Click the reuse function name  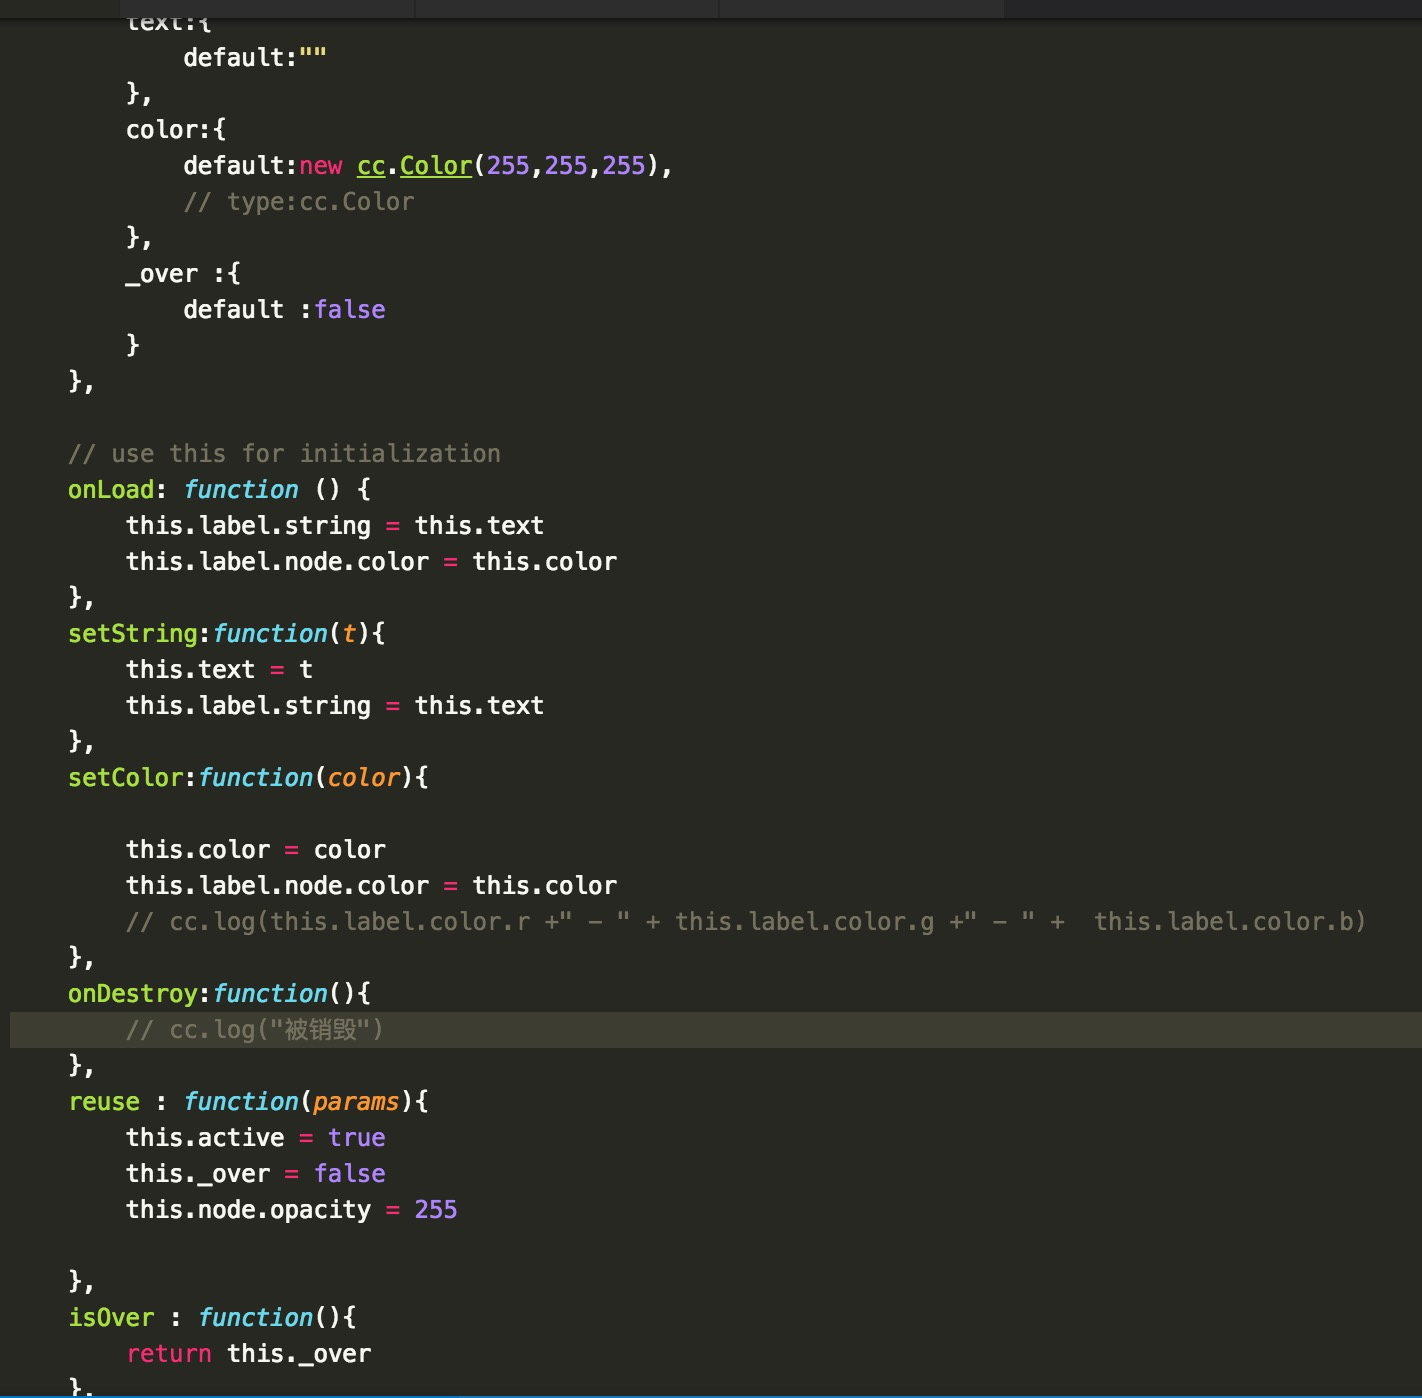tap(104, 1102)
